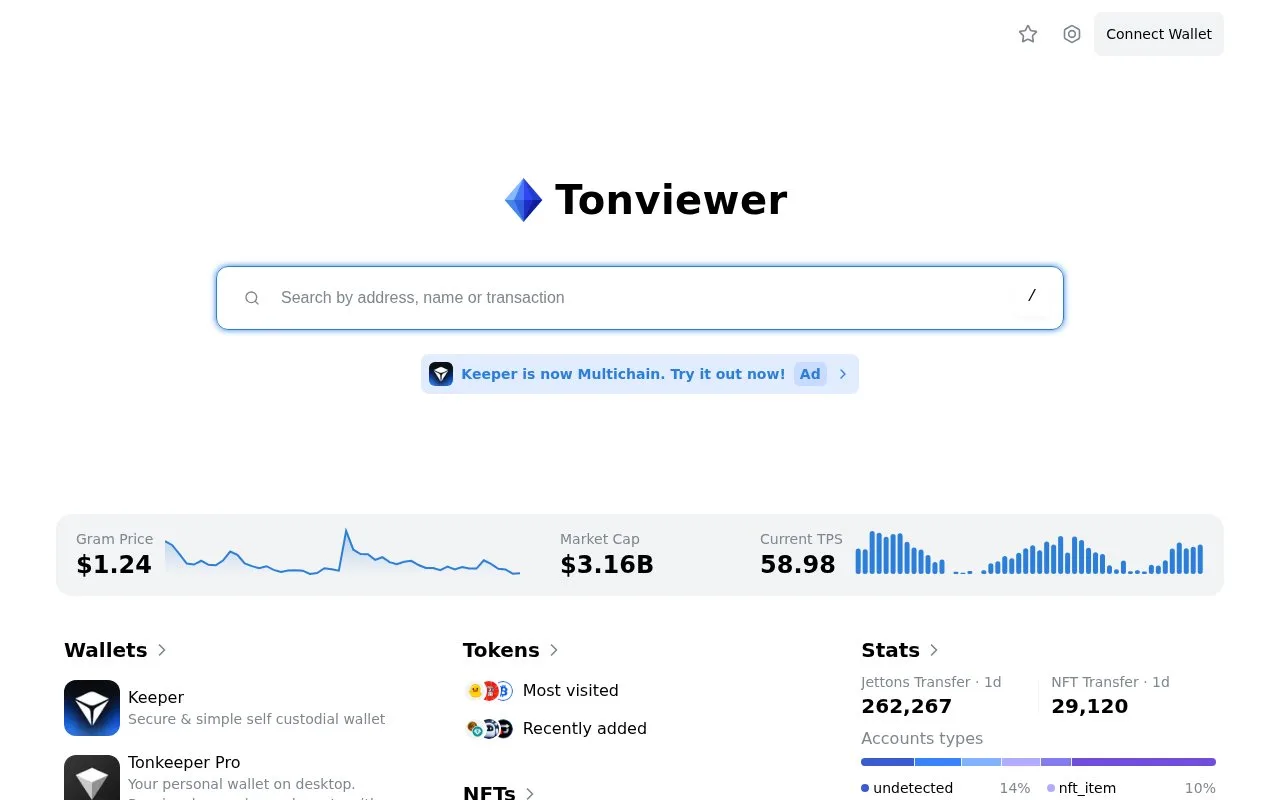
Task: Open the Stats section heading
Action: 890,650
